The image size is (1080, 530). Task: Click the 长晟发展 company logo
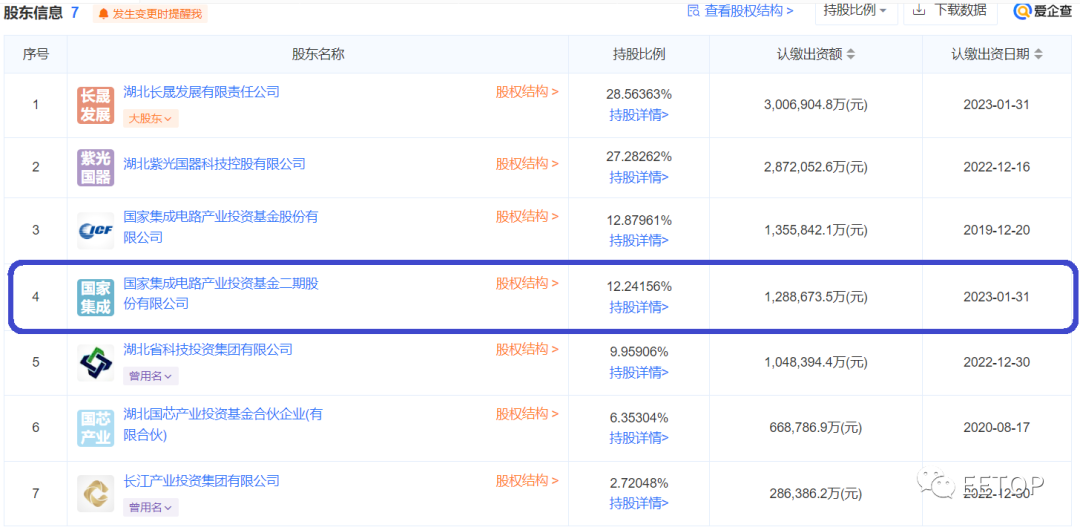click(95, 105)
